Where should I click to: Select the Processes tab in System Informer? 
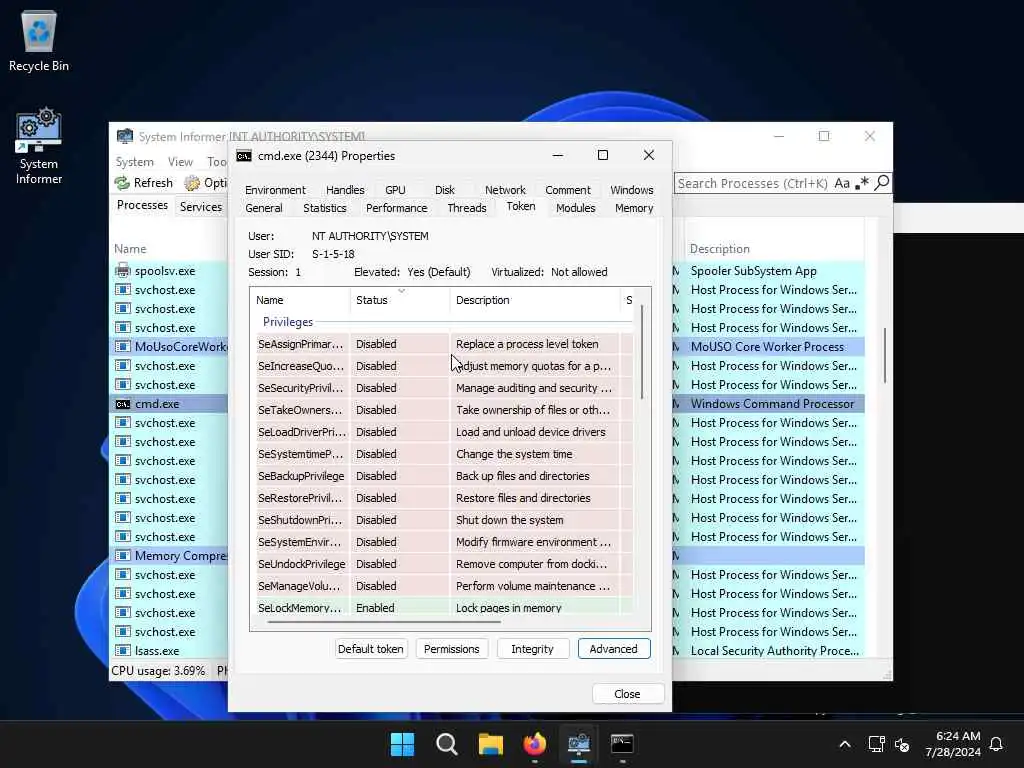(x=142, y=205)
